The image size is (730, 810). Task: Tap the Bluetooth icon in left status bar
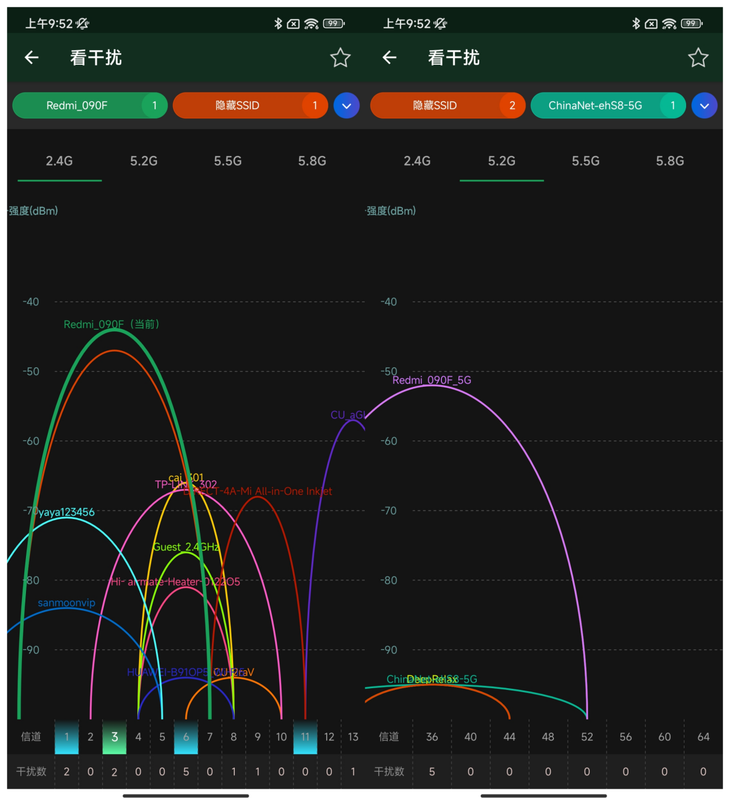pos(277,23)
